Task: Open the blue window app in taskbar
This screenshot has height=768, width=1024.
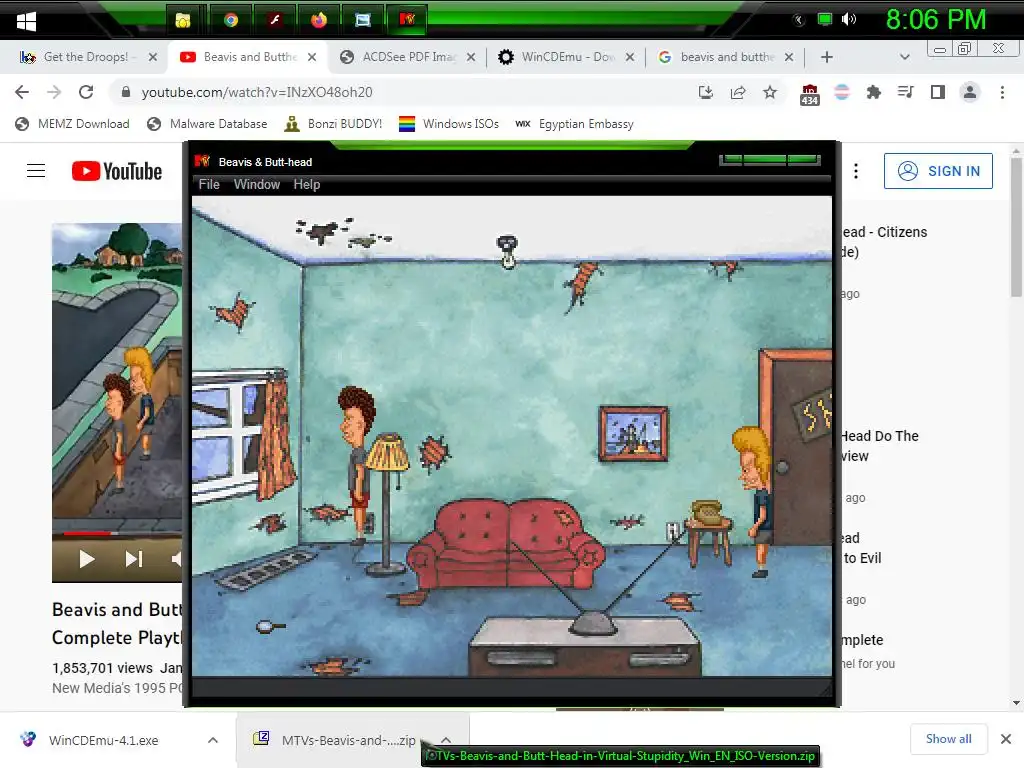Action: pyautogui.click(x=362, y=20)
